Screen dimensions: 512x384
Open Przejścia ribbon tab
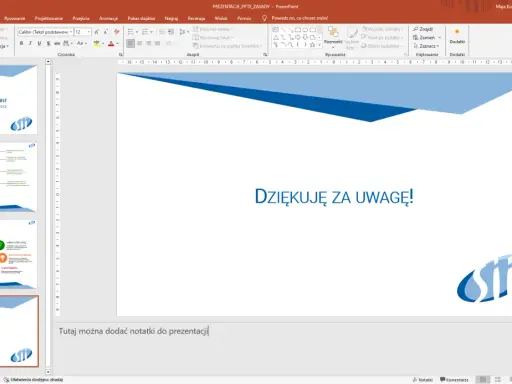(x=81, y=18)
